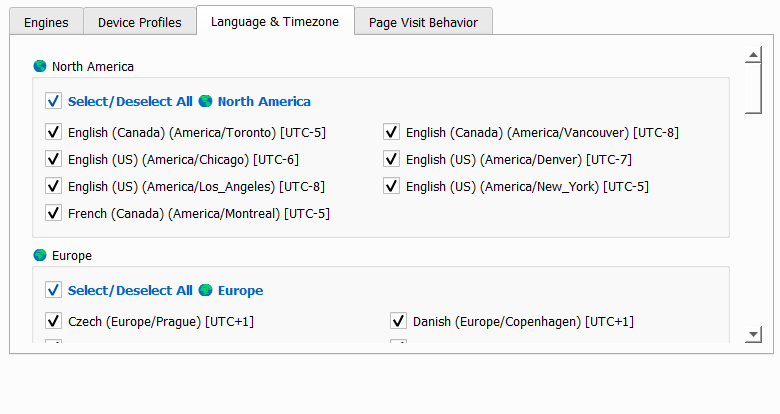Click the globe icon beside North America heading

[40, 66]
